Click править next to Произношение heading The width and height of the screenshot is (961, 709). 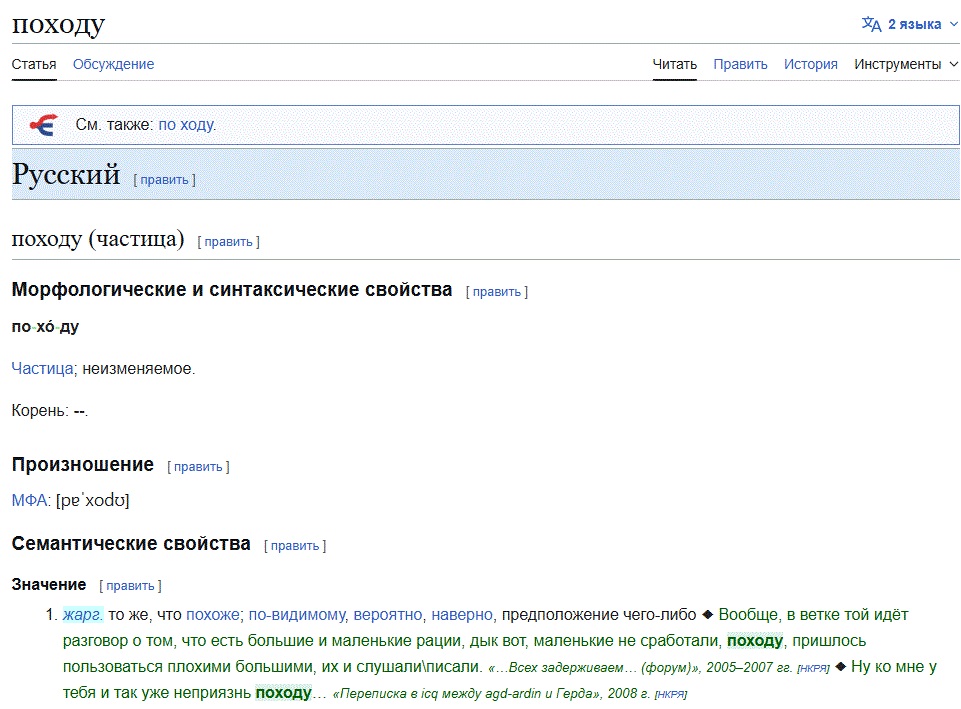(x=198, y=467)
